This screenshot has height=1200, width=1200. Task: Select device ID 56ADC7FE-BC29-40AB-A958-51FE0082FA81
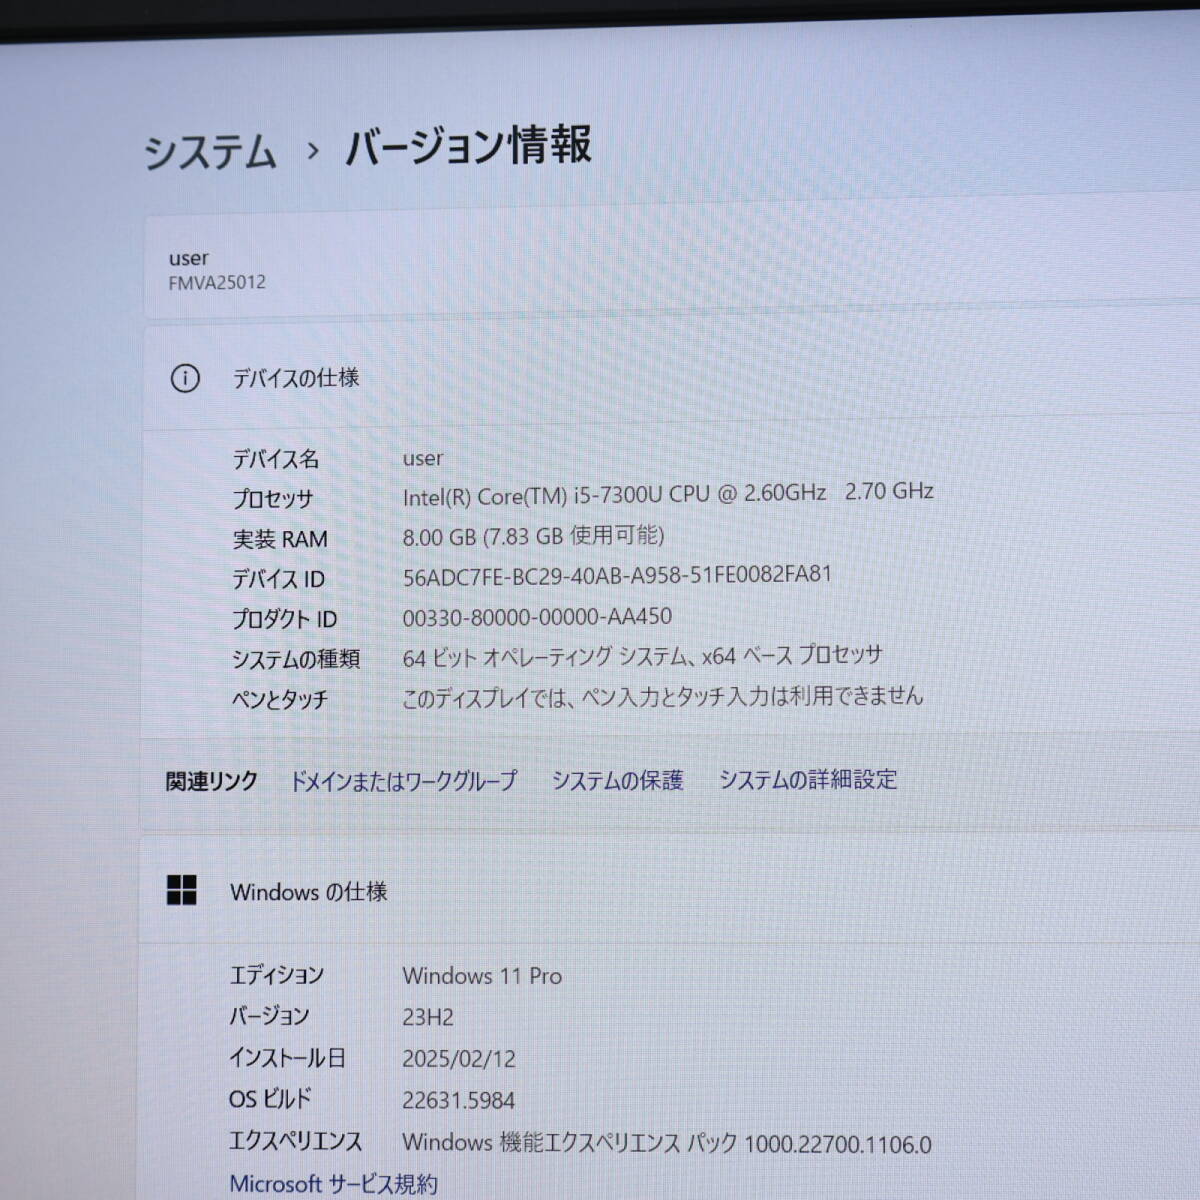pos(617,576)
